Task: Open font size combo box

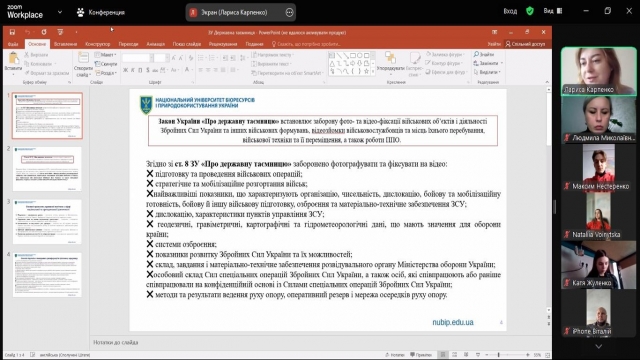Action: (162, 58)
